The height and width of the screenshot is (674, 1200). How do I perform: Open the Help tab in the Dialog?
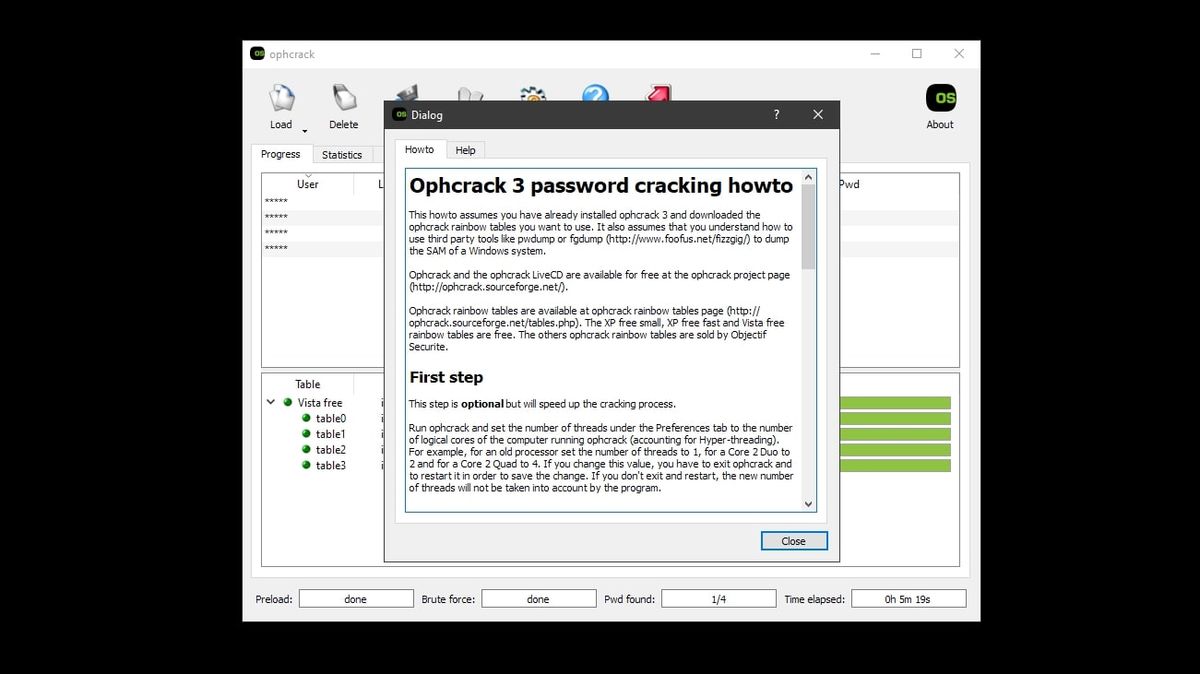pyautogui.click(x=465, y=149)
